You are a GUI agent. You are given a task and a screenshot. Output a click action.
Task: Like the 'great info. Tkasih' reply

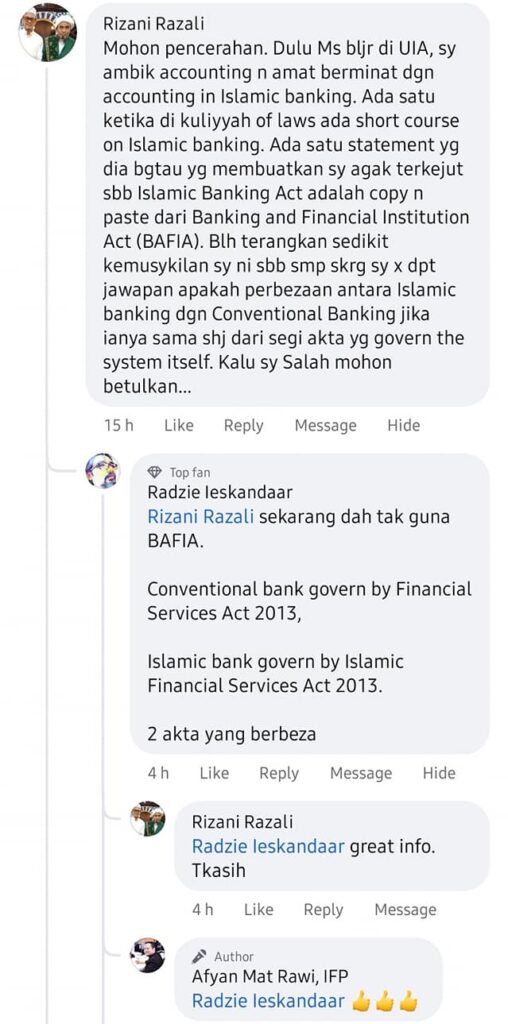pyautogui.click(x=259, y=910)
